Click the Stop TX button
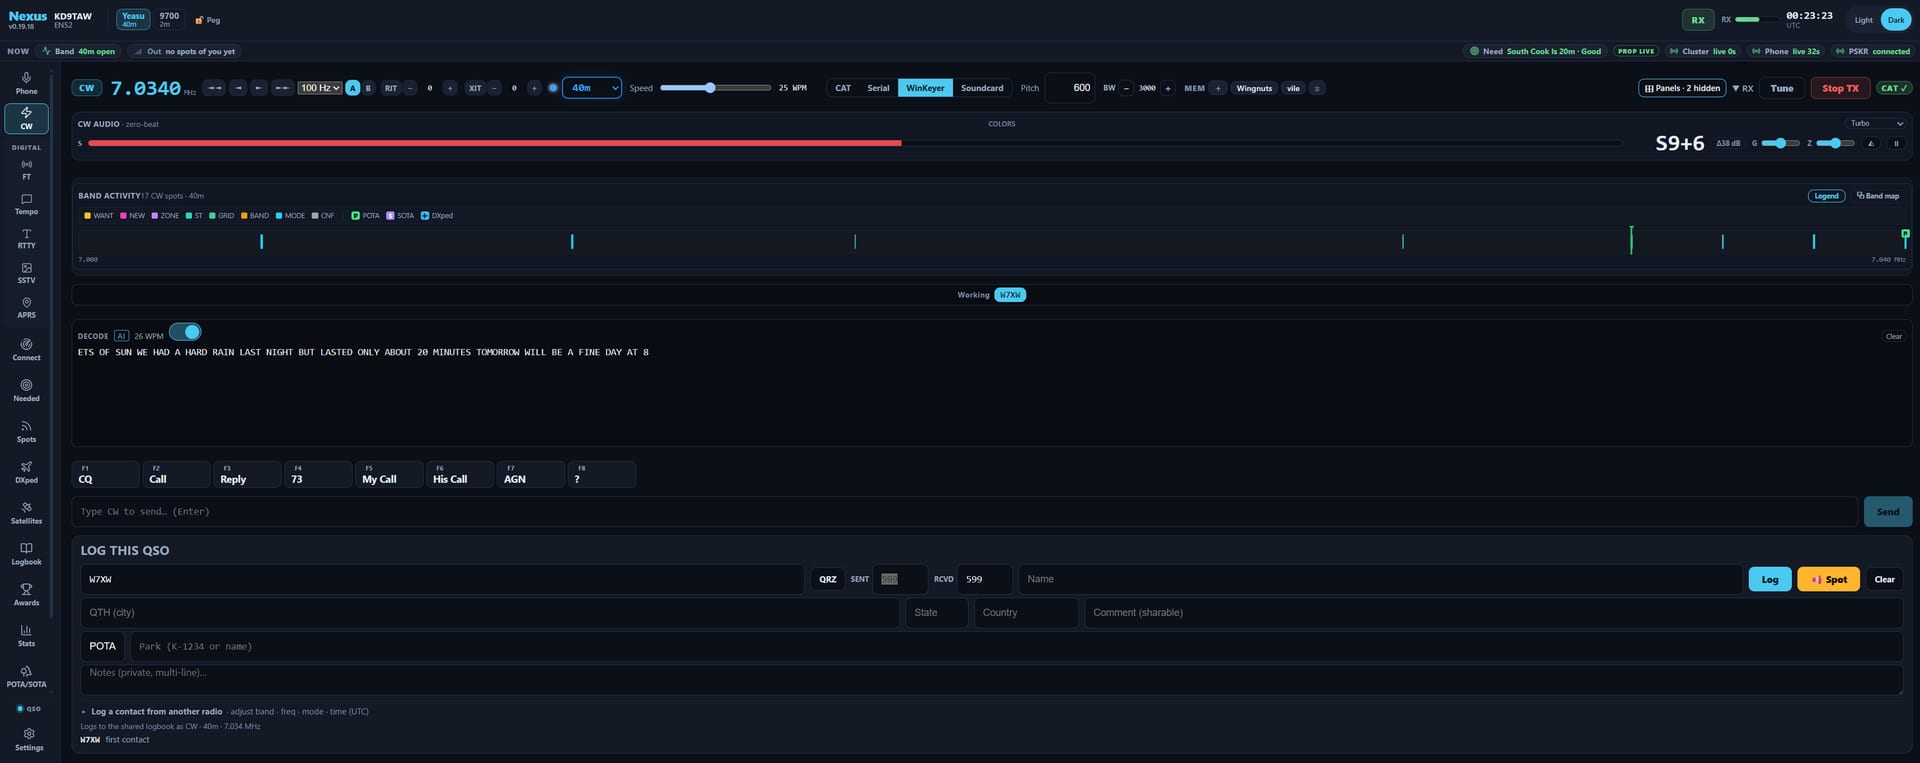 (x=1840, y=88)
